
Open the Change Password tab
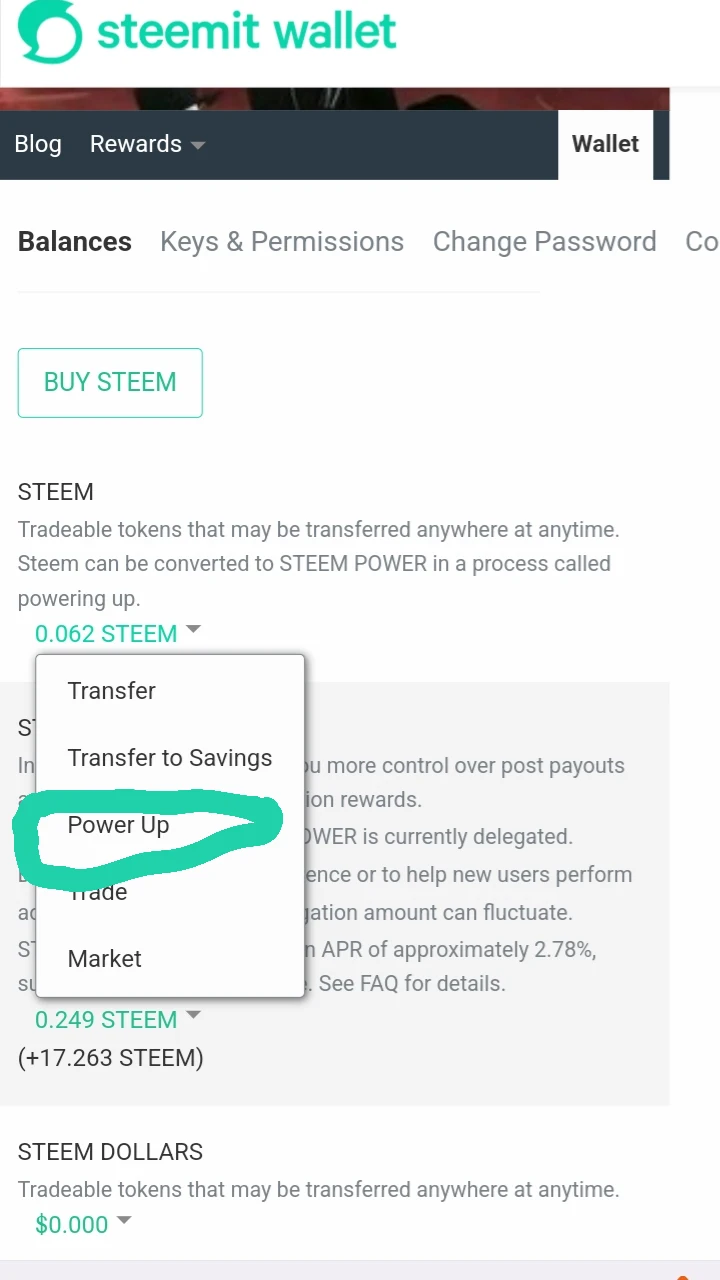(545, 242)
